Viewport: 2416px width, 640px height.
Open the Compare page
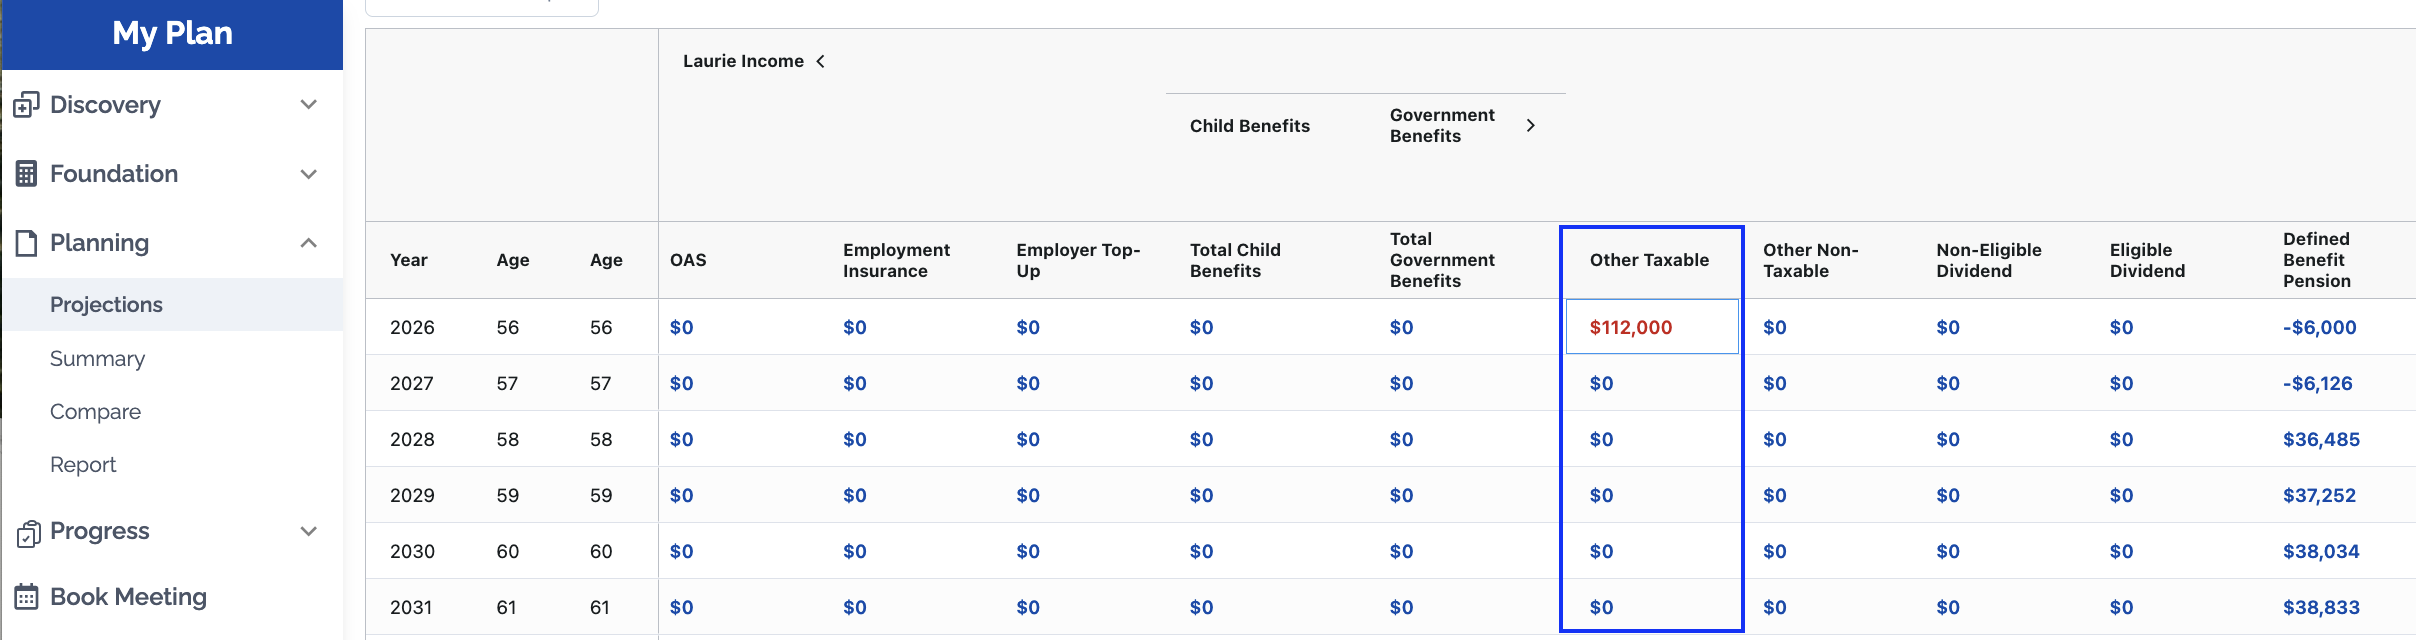coord(95,412)
